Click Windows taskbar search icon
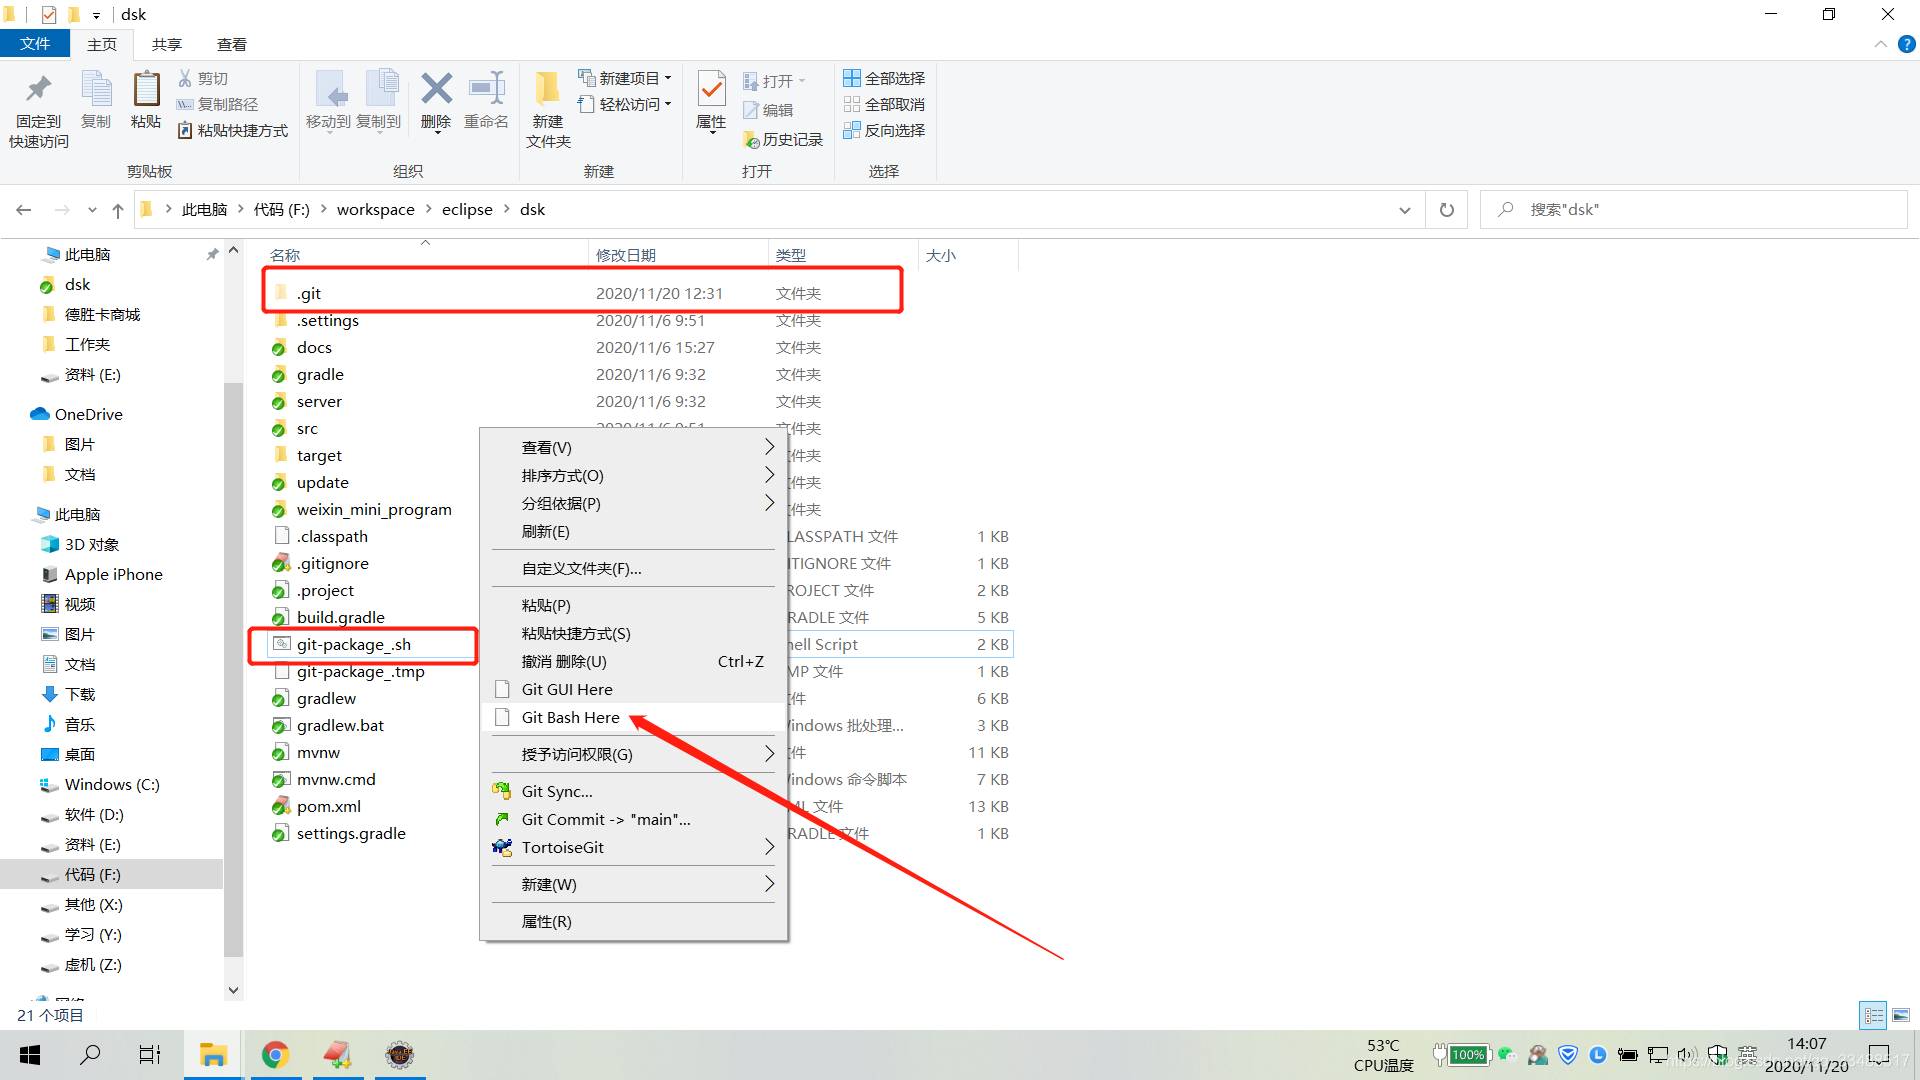1920x1080 pixels. point(91,1055)
